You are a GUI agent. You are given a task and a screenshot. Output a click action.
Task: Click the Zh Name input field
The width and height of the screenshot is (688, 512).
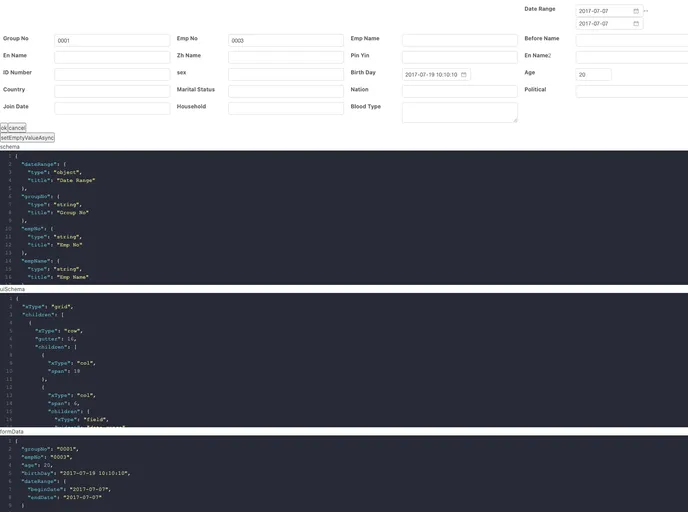(x=286, y=57)
